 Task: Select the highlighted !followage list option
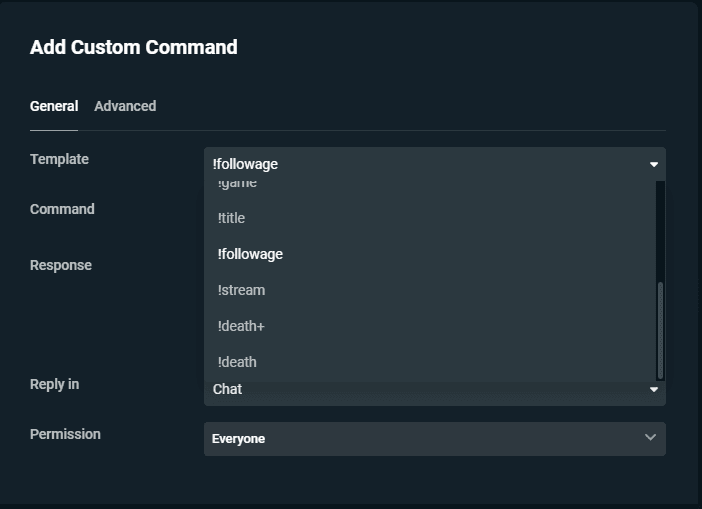click(x=250, y=254)
